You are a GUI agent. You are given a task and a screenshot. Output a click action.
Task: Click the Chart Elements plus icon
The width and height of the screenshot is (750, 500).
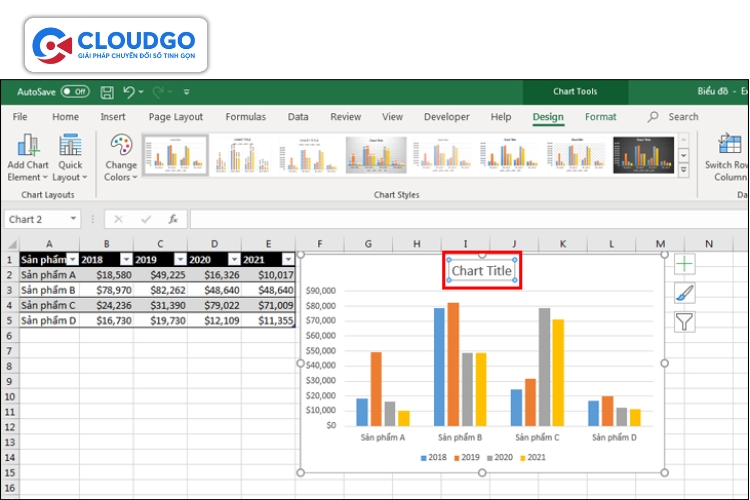tap(684, 264)
